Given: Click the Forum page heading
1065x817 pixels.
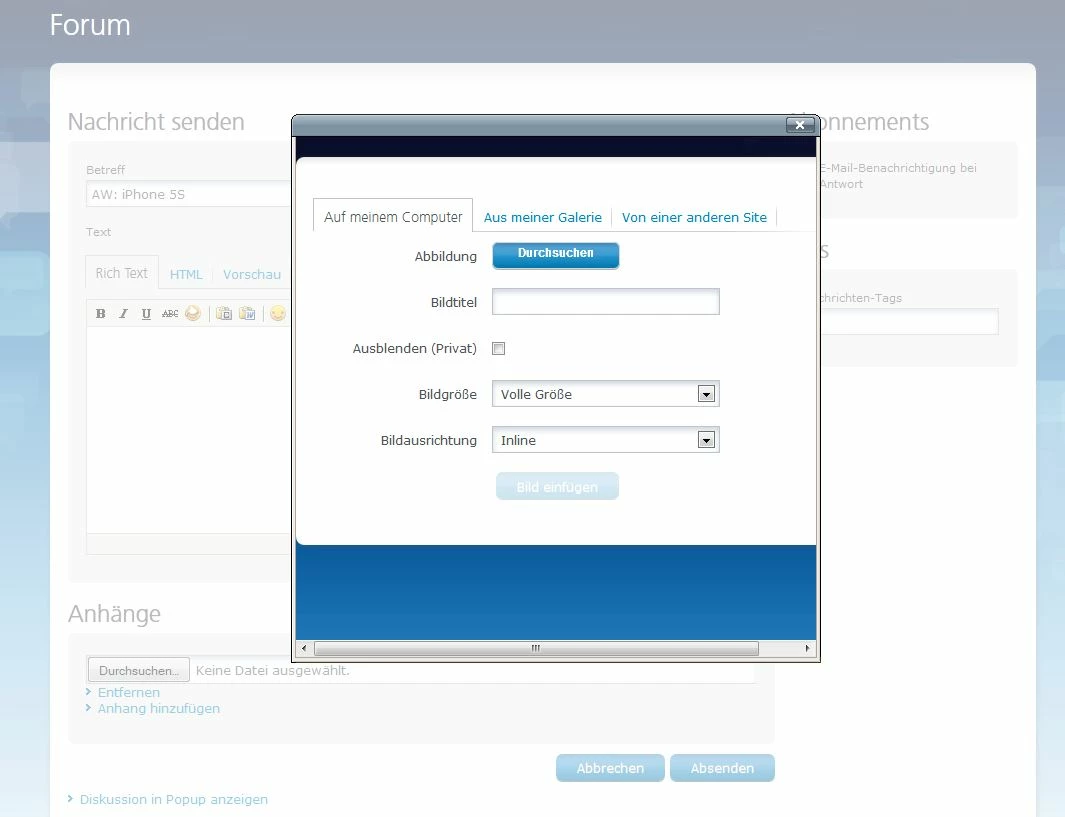Looking at the screenshot, I should pyautogui.click(x=90, y=25).
